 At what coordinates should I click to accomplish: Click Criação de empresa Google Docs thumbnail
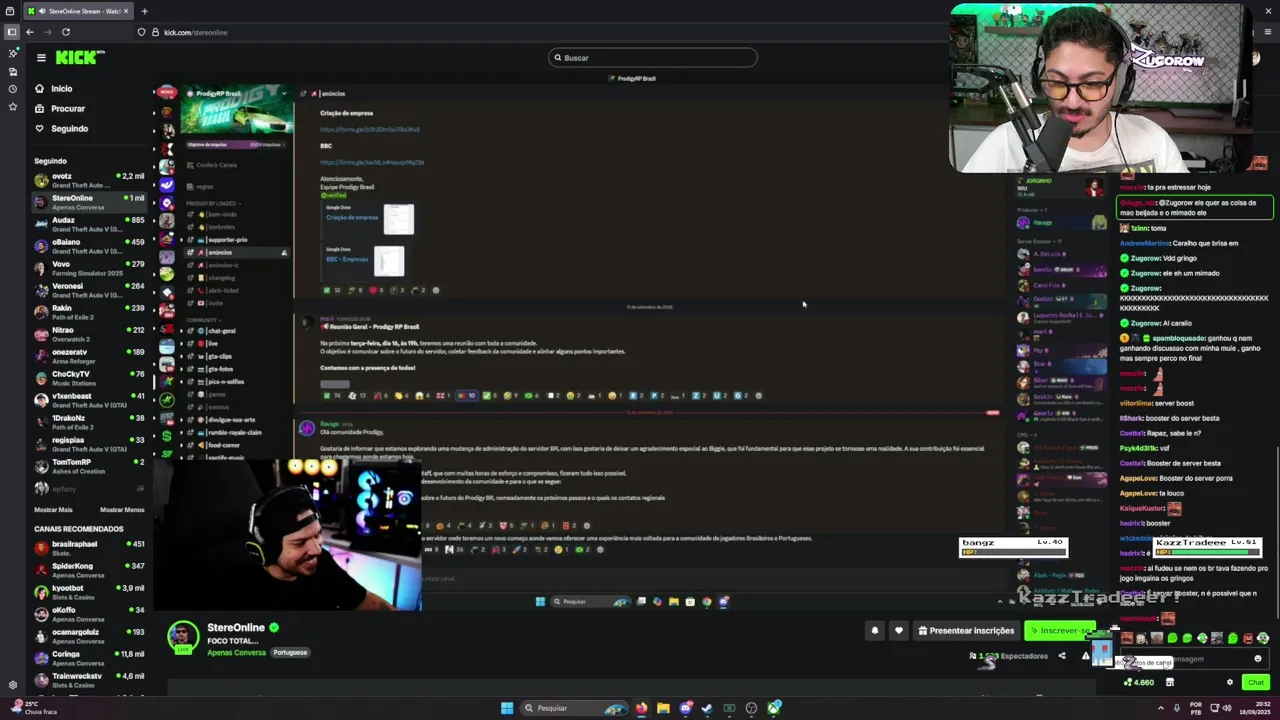coord(398,219)
